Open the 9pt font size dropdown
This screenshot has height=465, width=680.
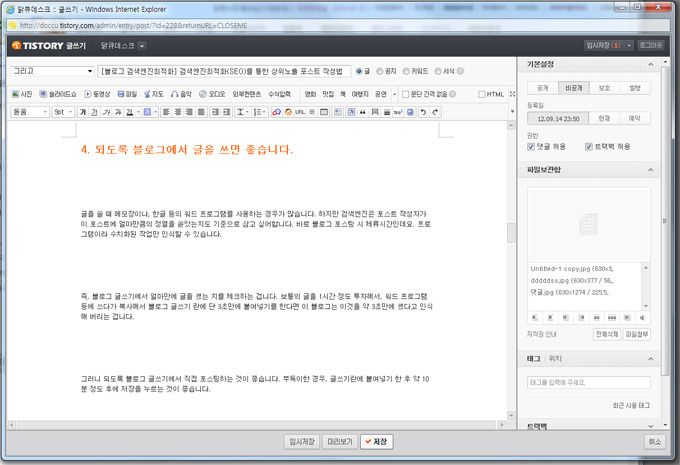[x=63, y=112]
